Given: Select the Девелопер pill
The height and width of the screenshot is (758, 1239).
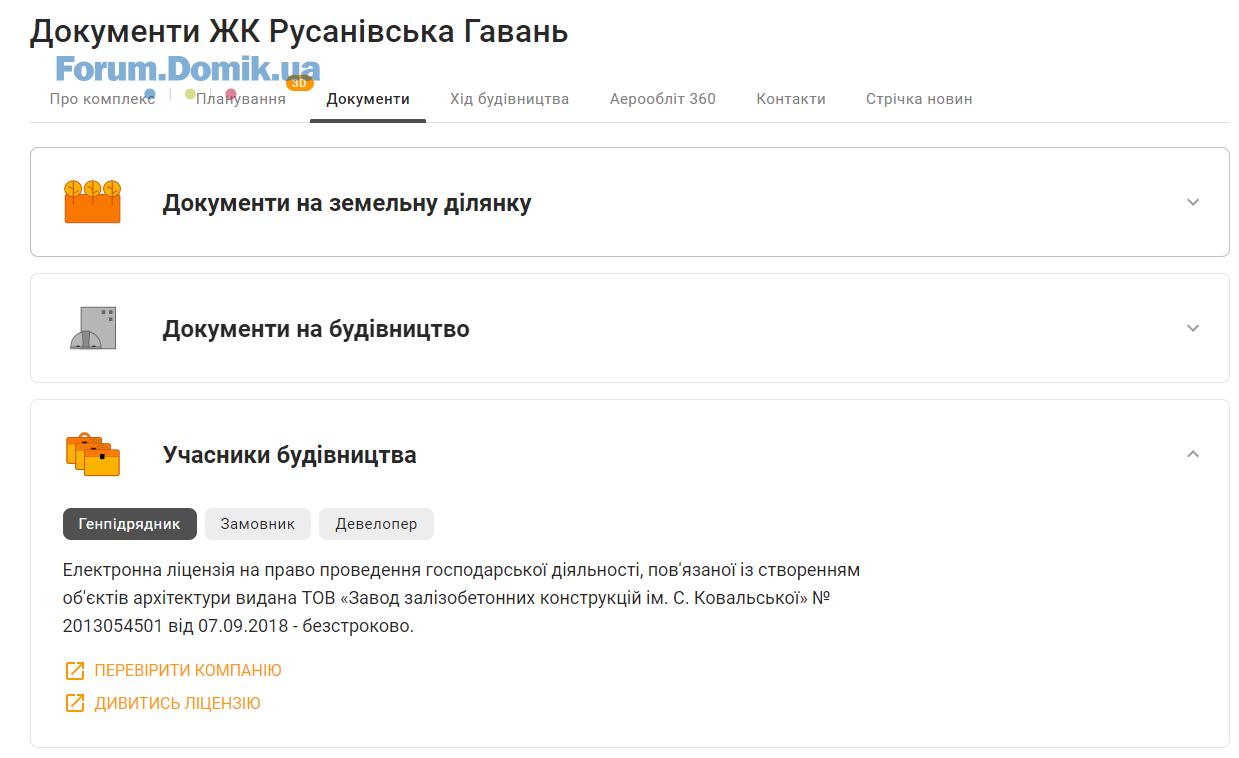Looking at the screenshot, I should tap(376, 524).
